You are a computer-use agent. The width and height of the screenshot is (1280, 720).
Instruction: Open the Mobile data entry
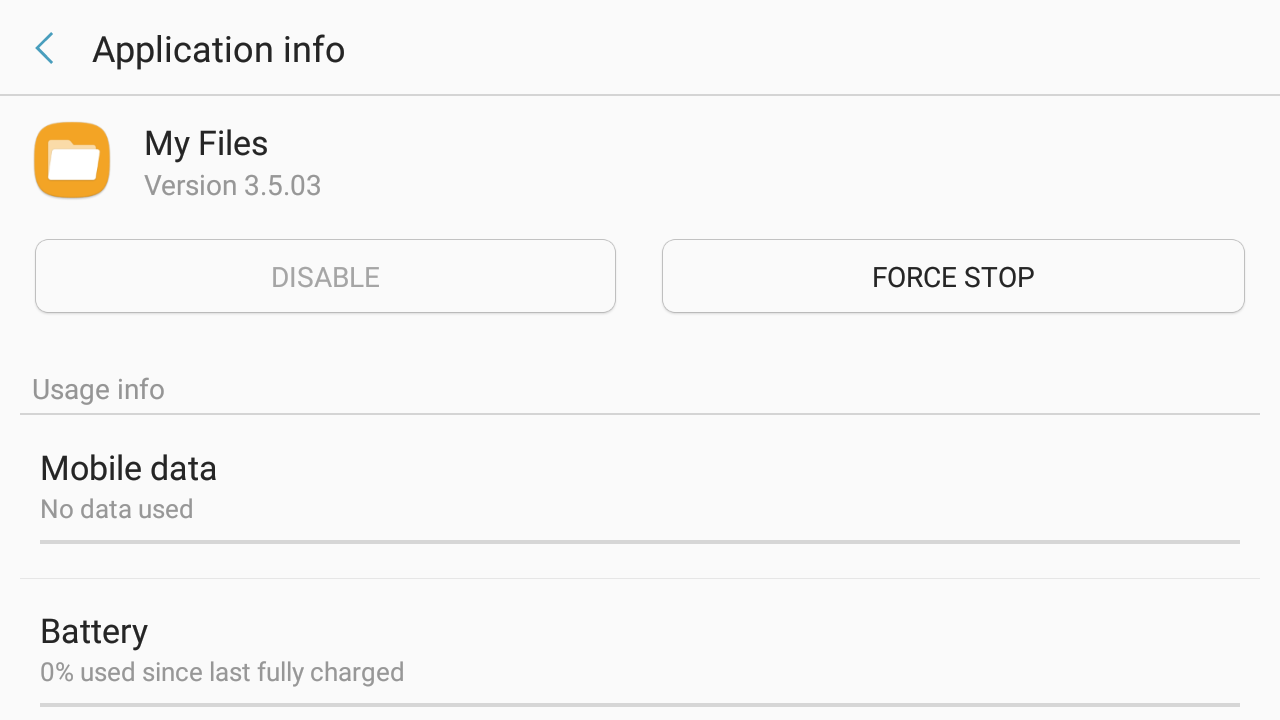(640, 488)
